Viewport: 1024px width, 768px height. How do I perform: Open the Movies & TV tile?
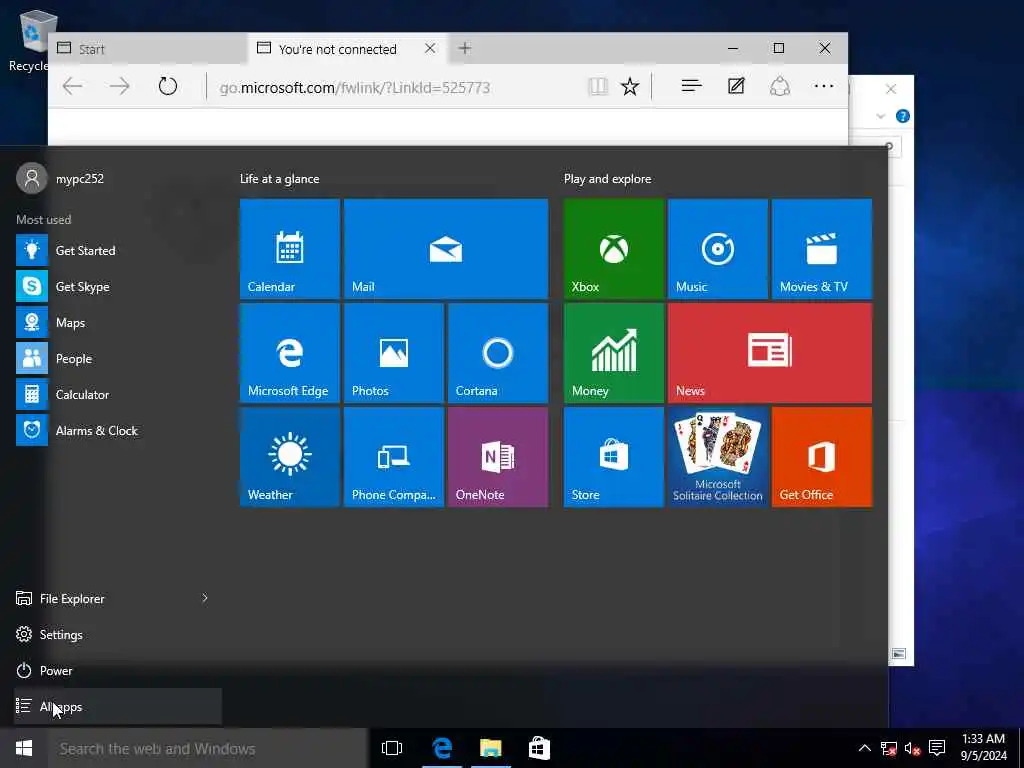click(822, 249)
